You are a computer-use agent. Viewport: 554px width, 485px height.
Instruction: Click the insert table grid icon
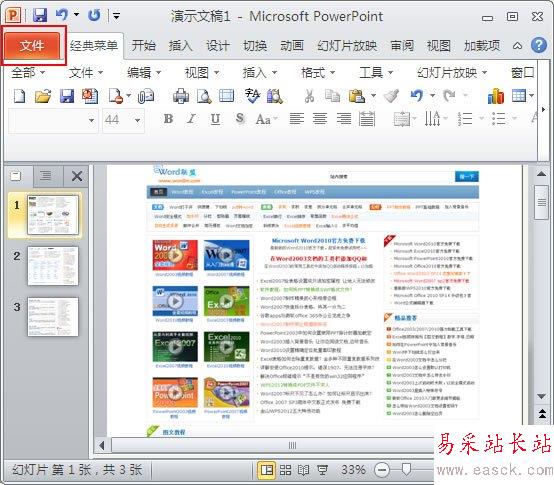pyautogui.click(x=519, y=95)
